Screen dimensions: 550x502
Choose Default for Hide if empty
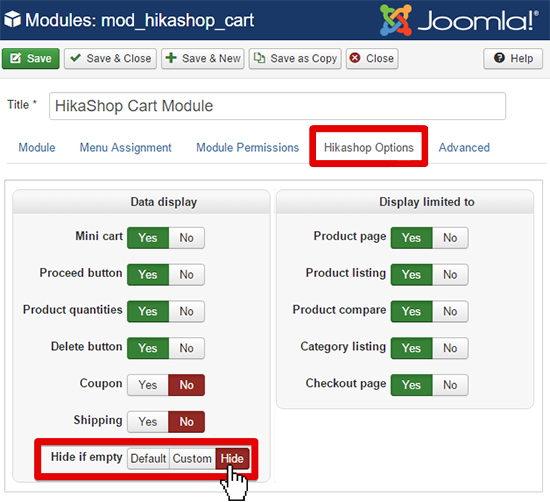coord(148,459)
